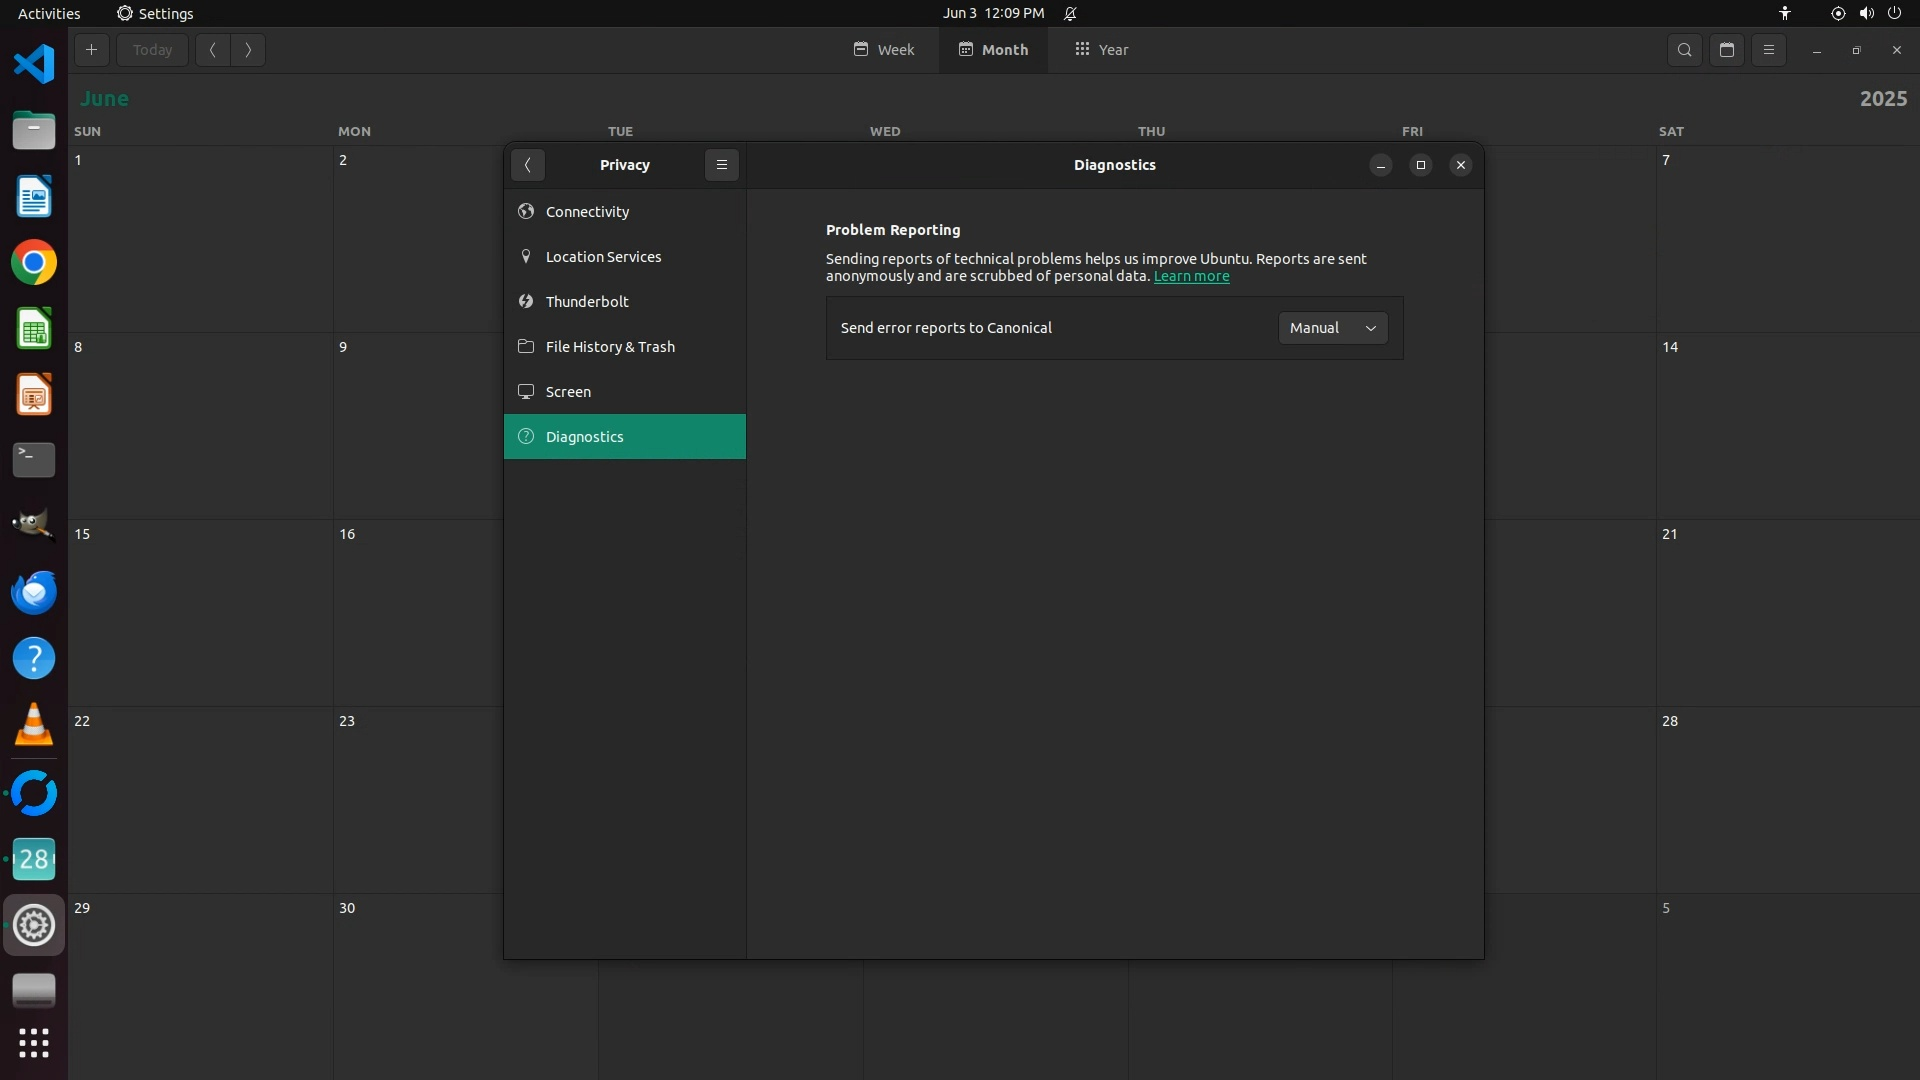Open the date and time clock menu
This screenshot has width=1920, height=1080.
(992, 13)
